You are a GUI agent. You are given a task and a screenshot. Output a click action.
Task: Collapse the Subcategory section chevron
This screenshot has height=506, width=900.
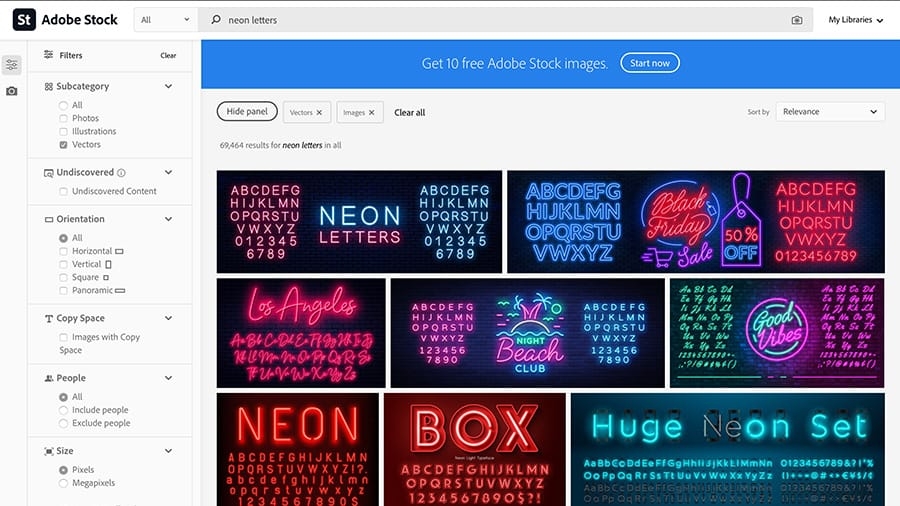click(168, 86)
